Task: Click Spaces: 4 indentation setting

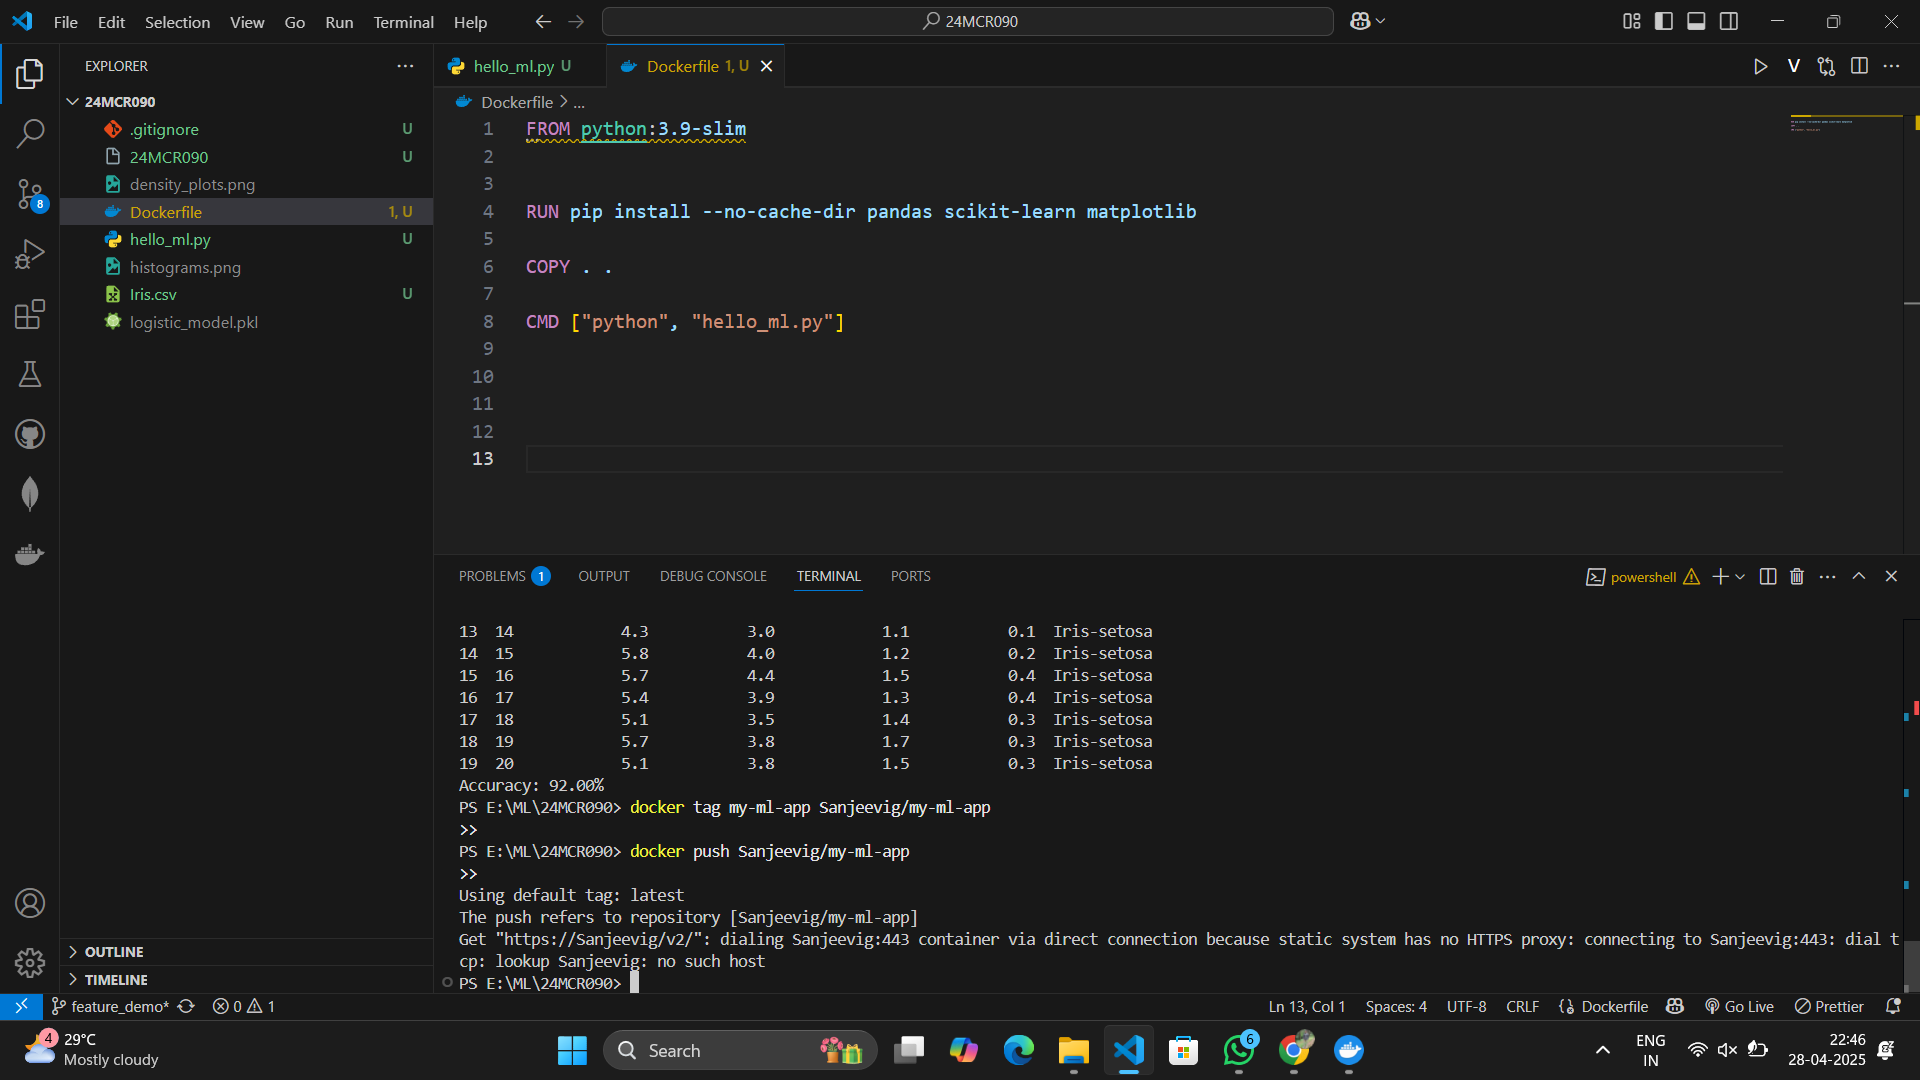Action: (x=1396, y=1006)
